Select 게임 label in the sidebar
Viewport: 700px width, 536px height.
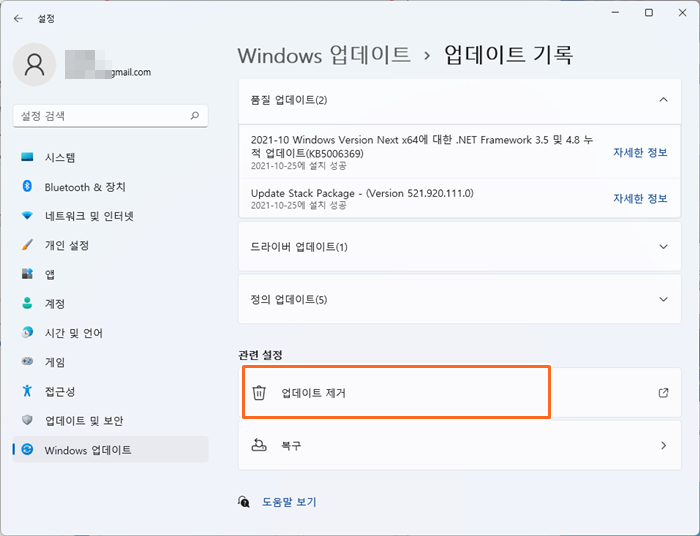(x=55, y=362)
